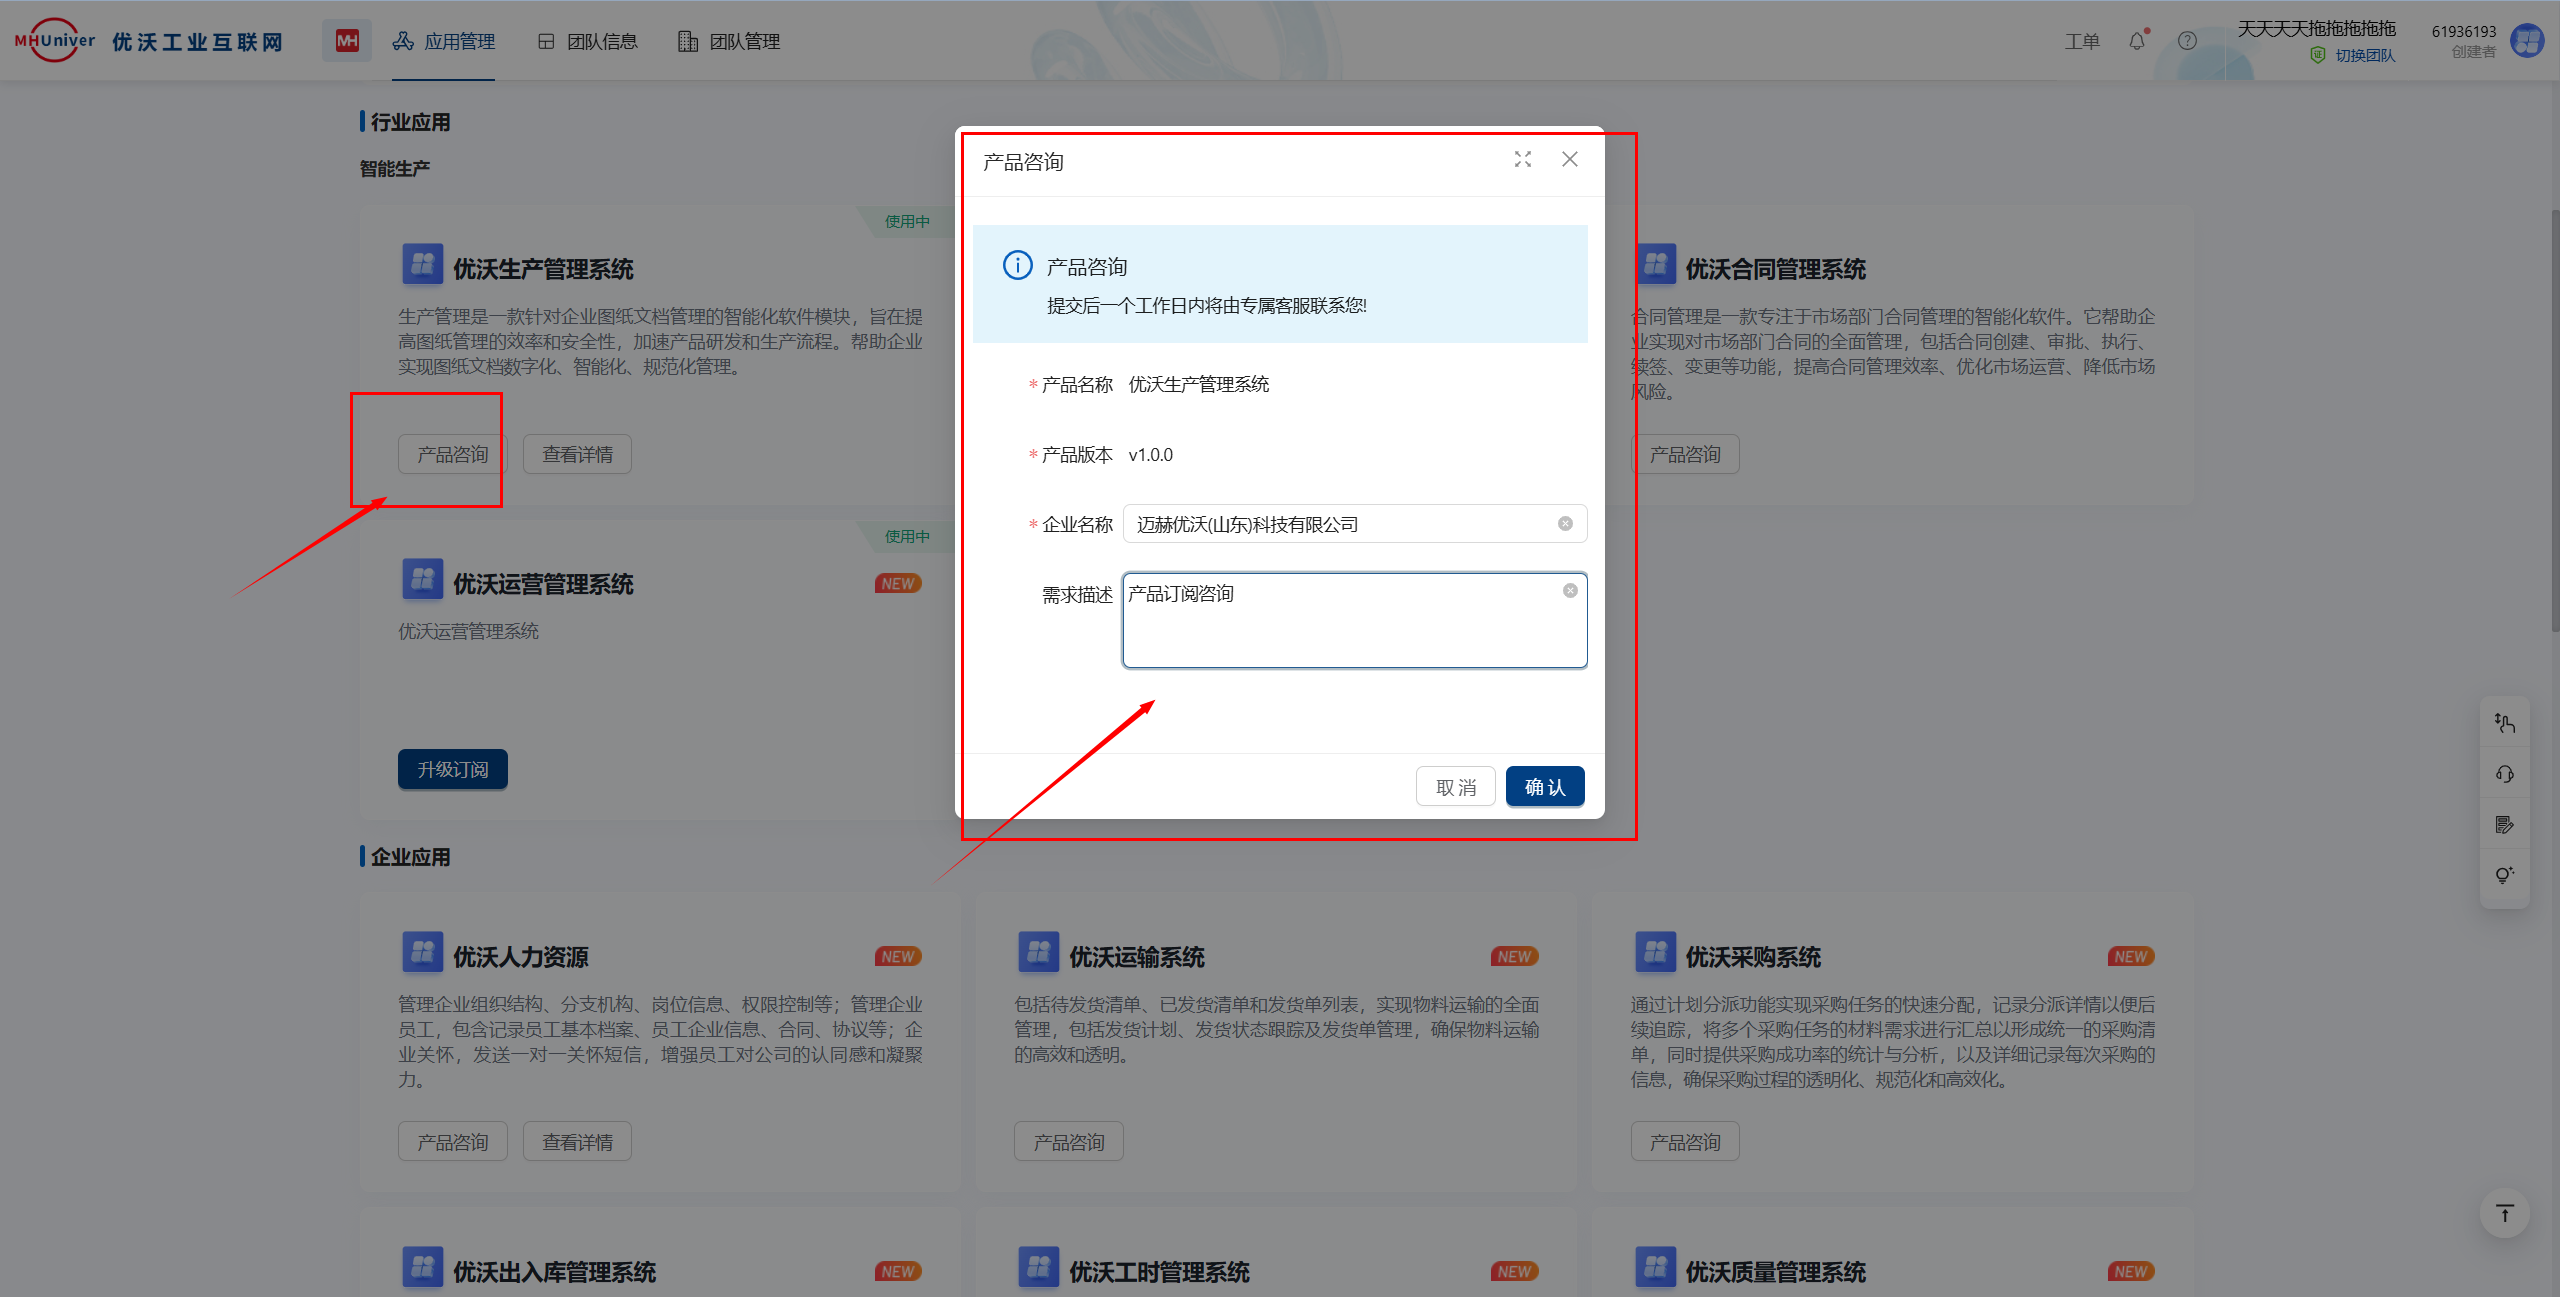This screenshot has width=2560, height=1297.
Task: Click the customer service headset icon
Action: [x=2504, y=774]
